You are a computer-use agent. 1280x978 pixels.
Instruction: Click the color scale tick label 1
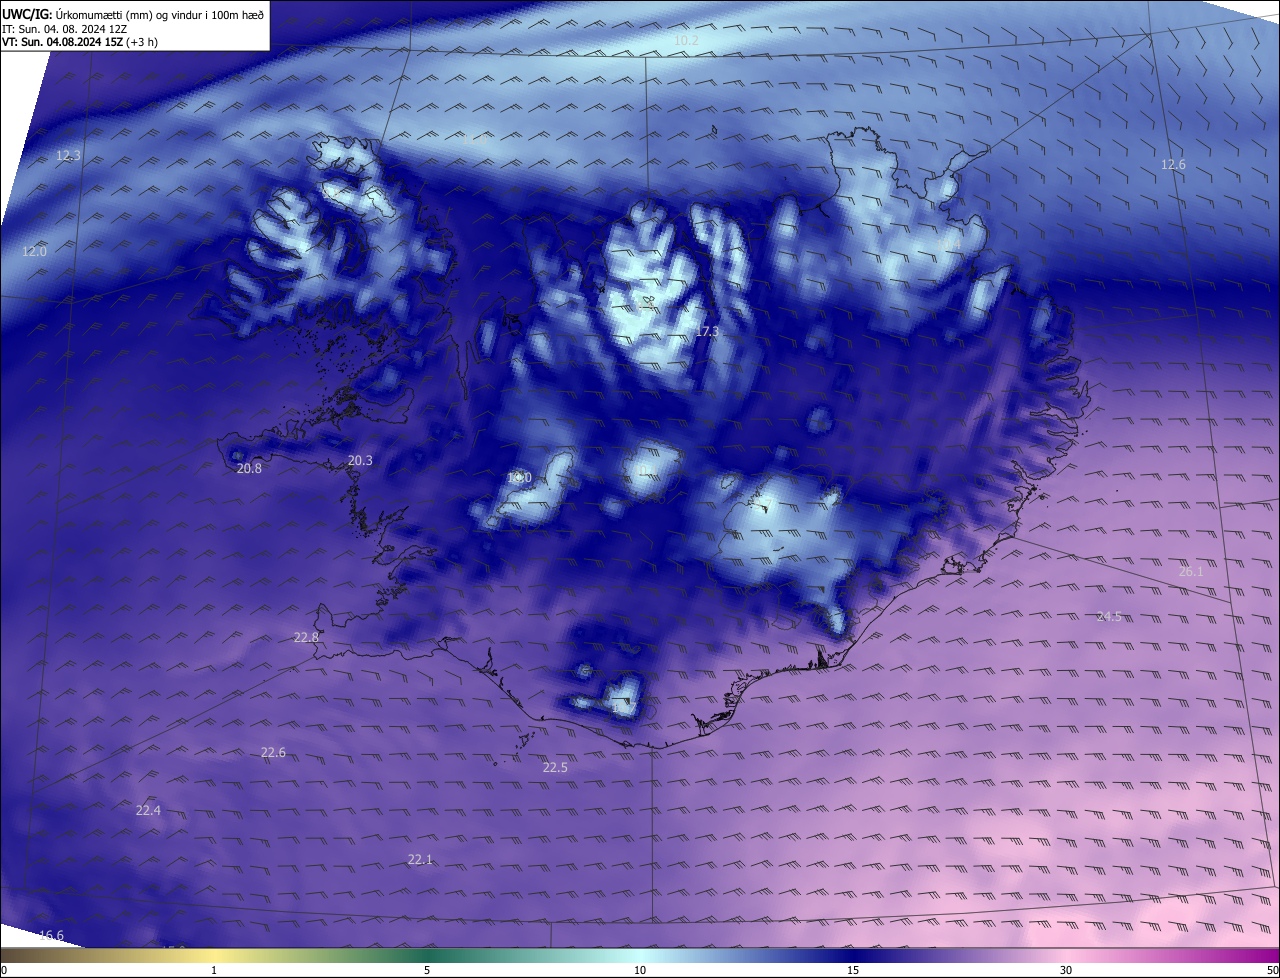point(214,970)
